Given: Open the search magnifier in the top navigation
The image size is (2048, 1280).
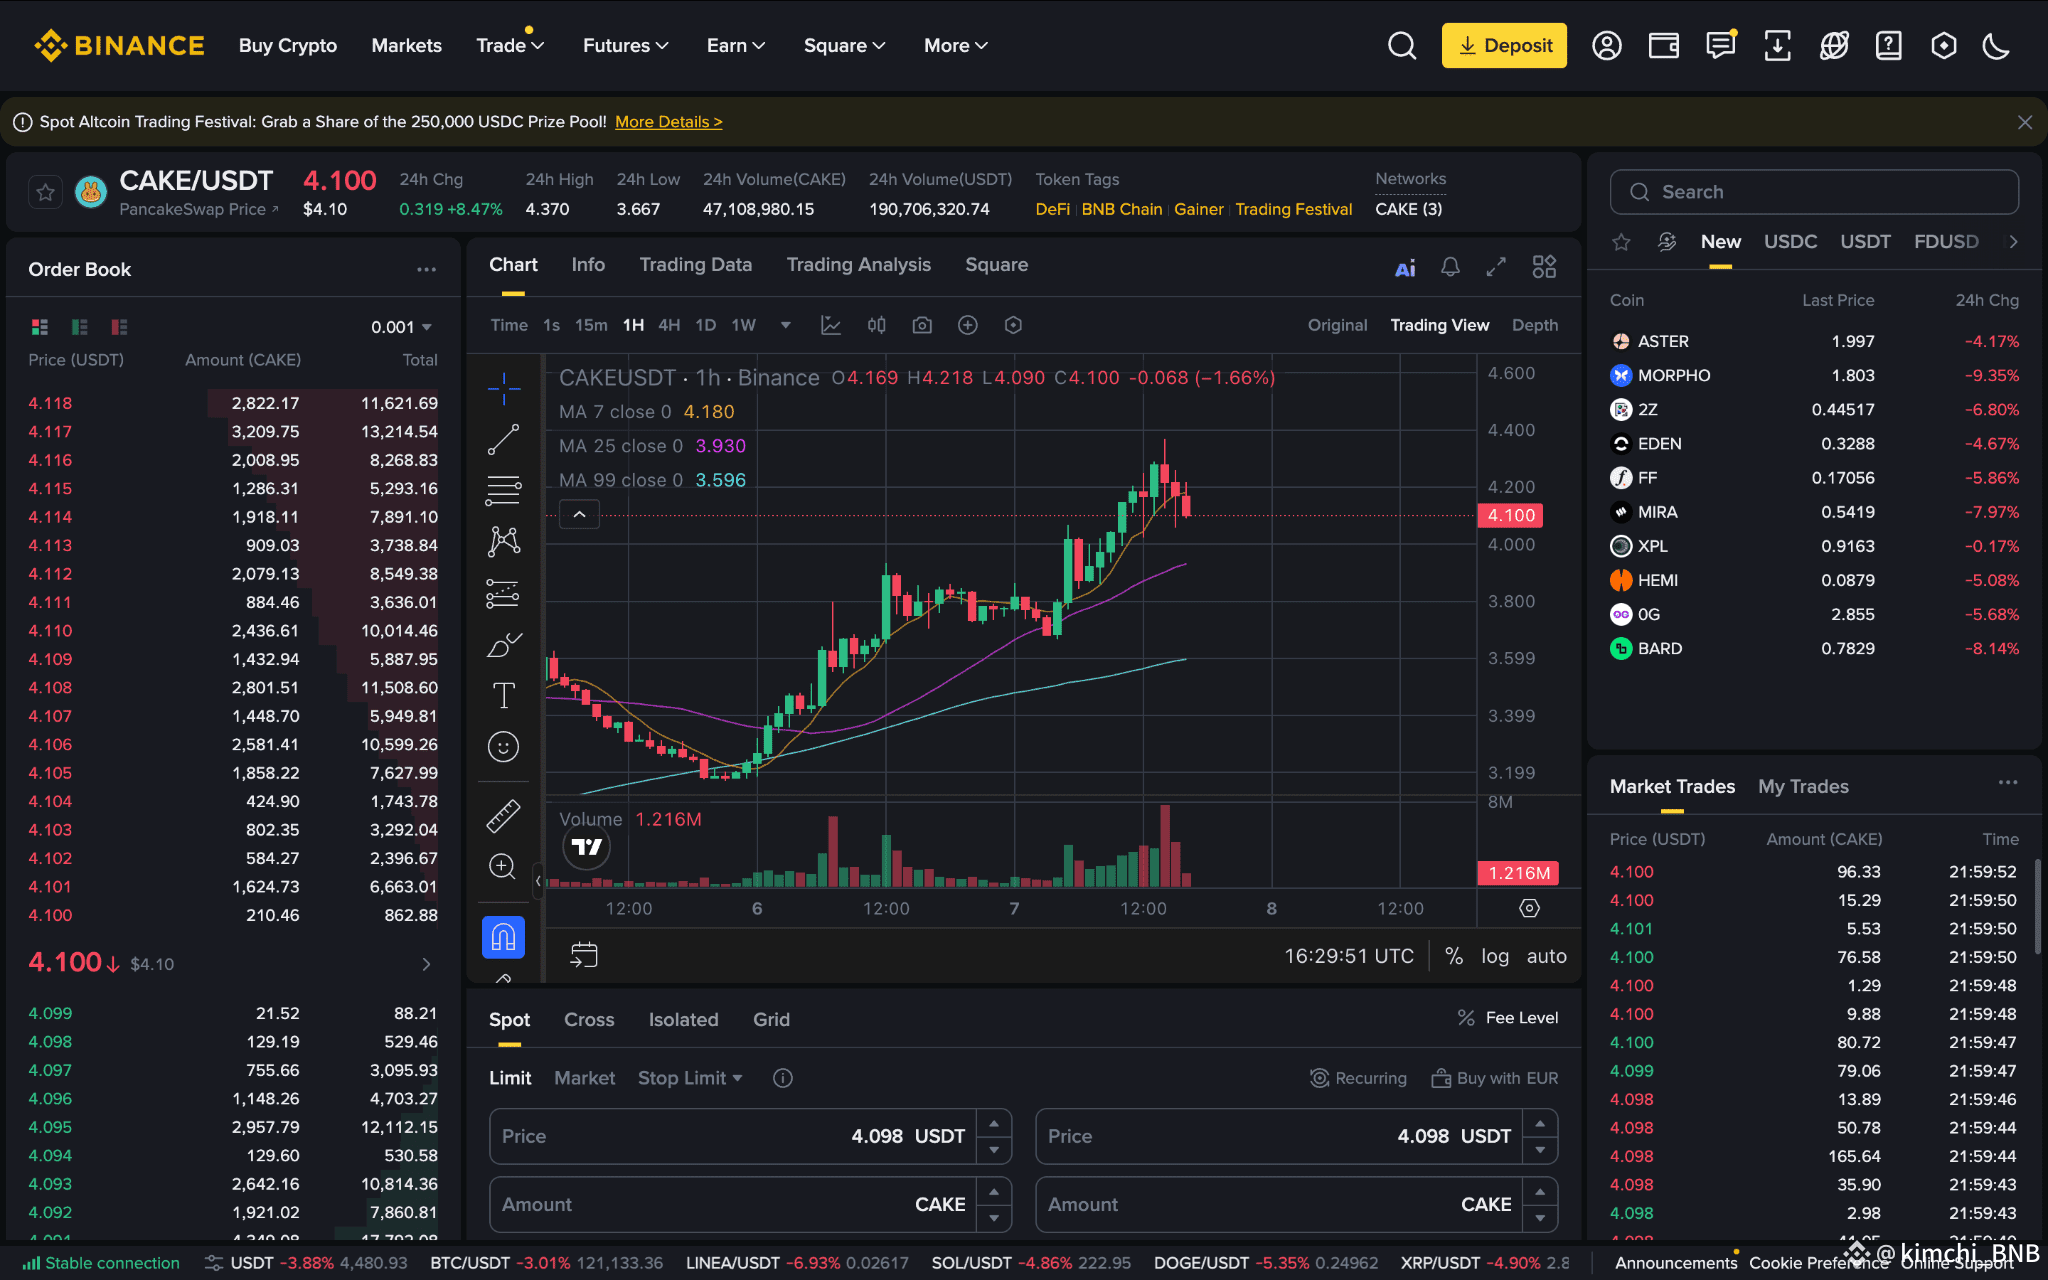Looking at the screenshot, I should [x=1402, y=46].
